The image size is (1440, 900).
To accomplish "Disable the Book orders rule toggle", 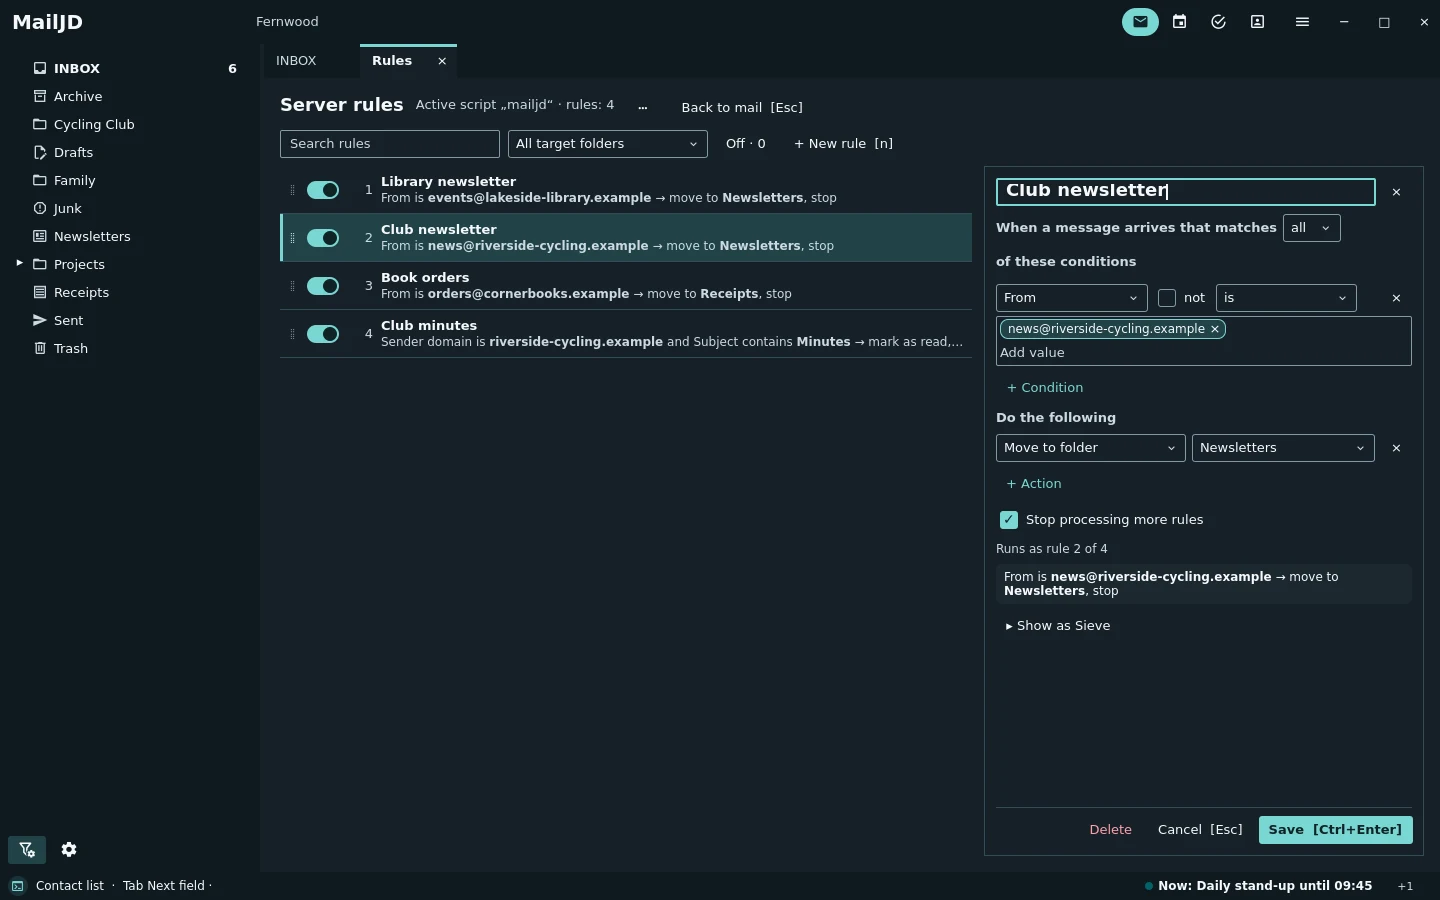I will pos(323,286).
